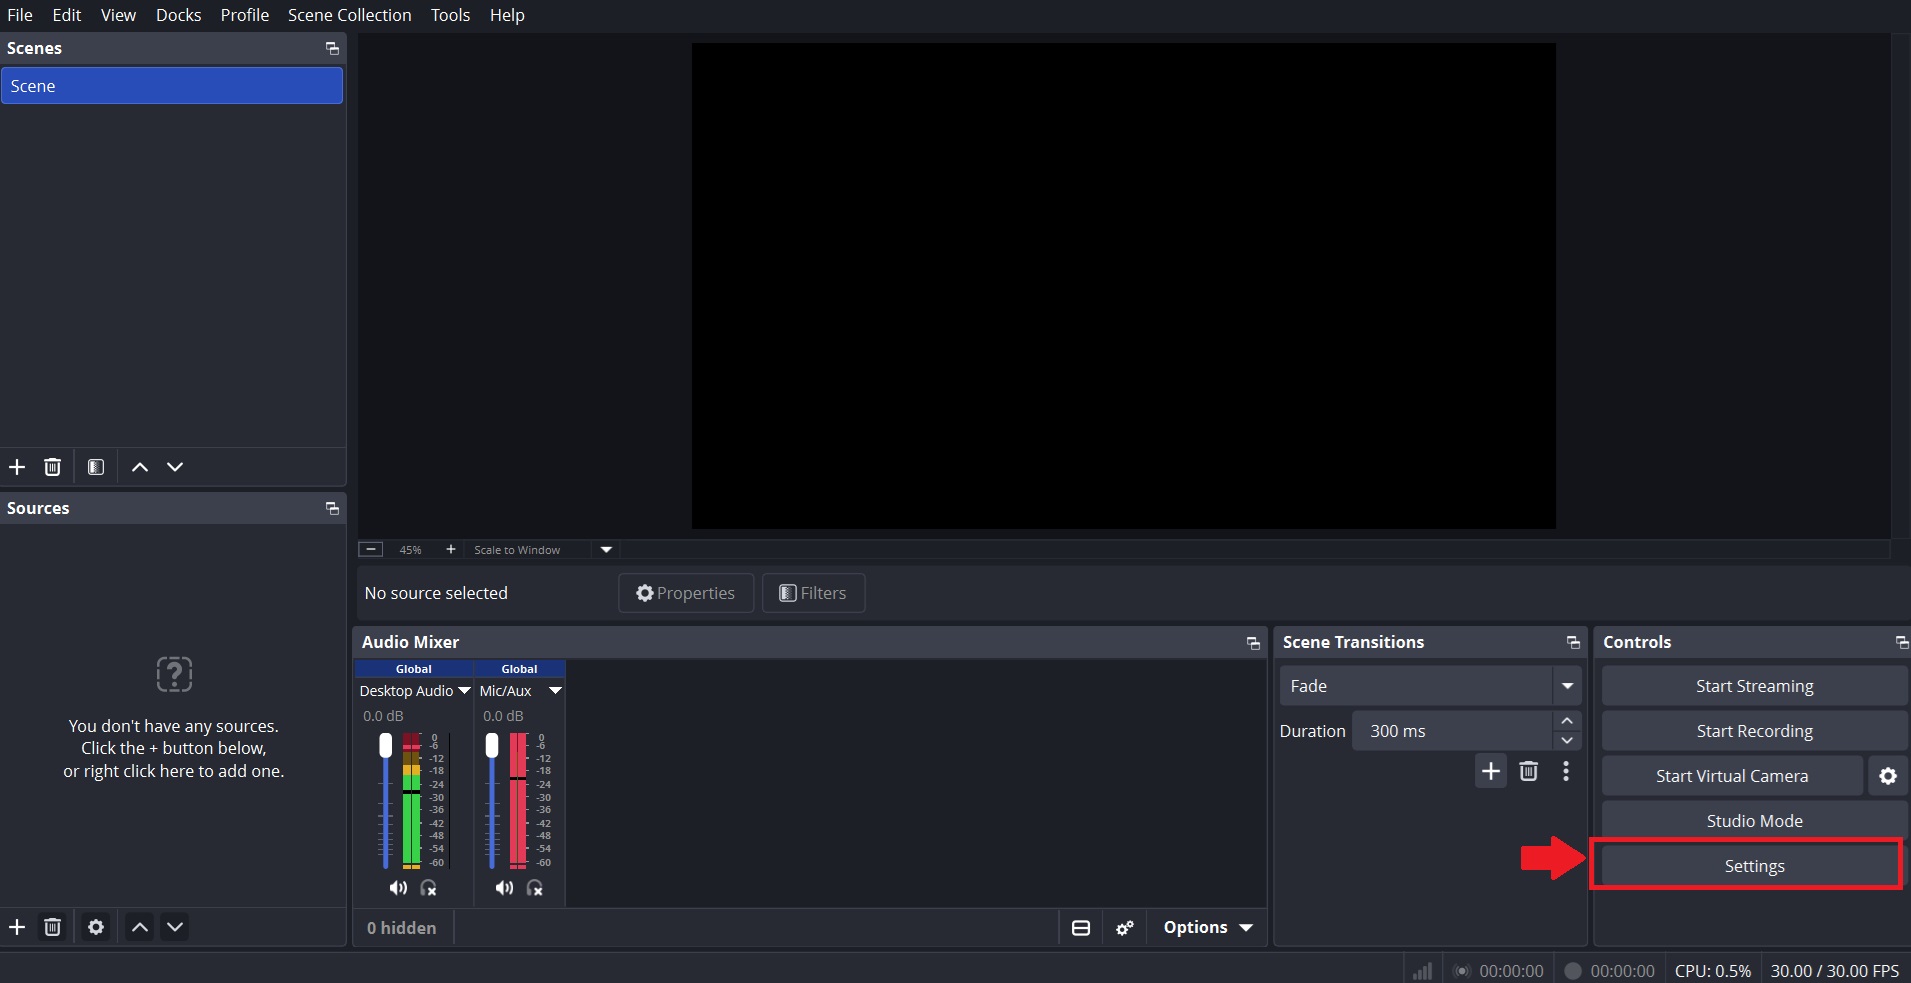Open the Audio Mixer Options dropdown
This screenshot has height=983, width=1911.
pyautogui.click(x=1208, y=928)
